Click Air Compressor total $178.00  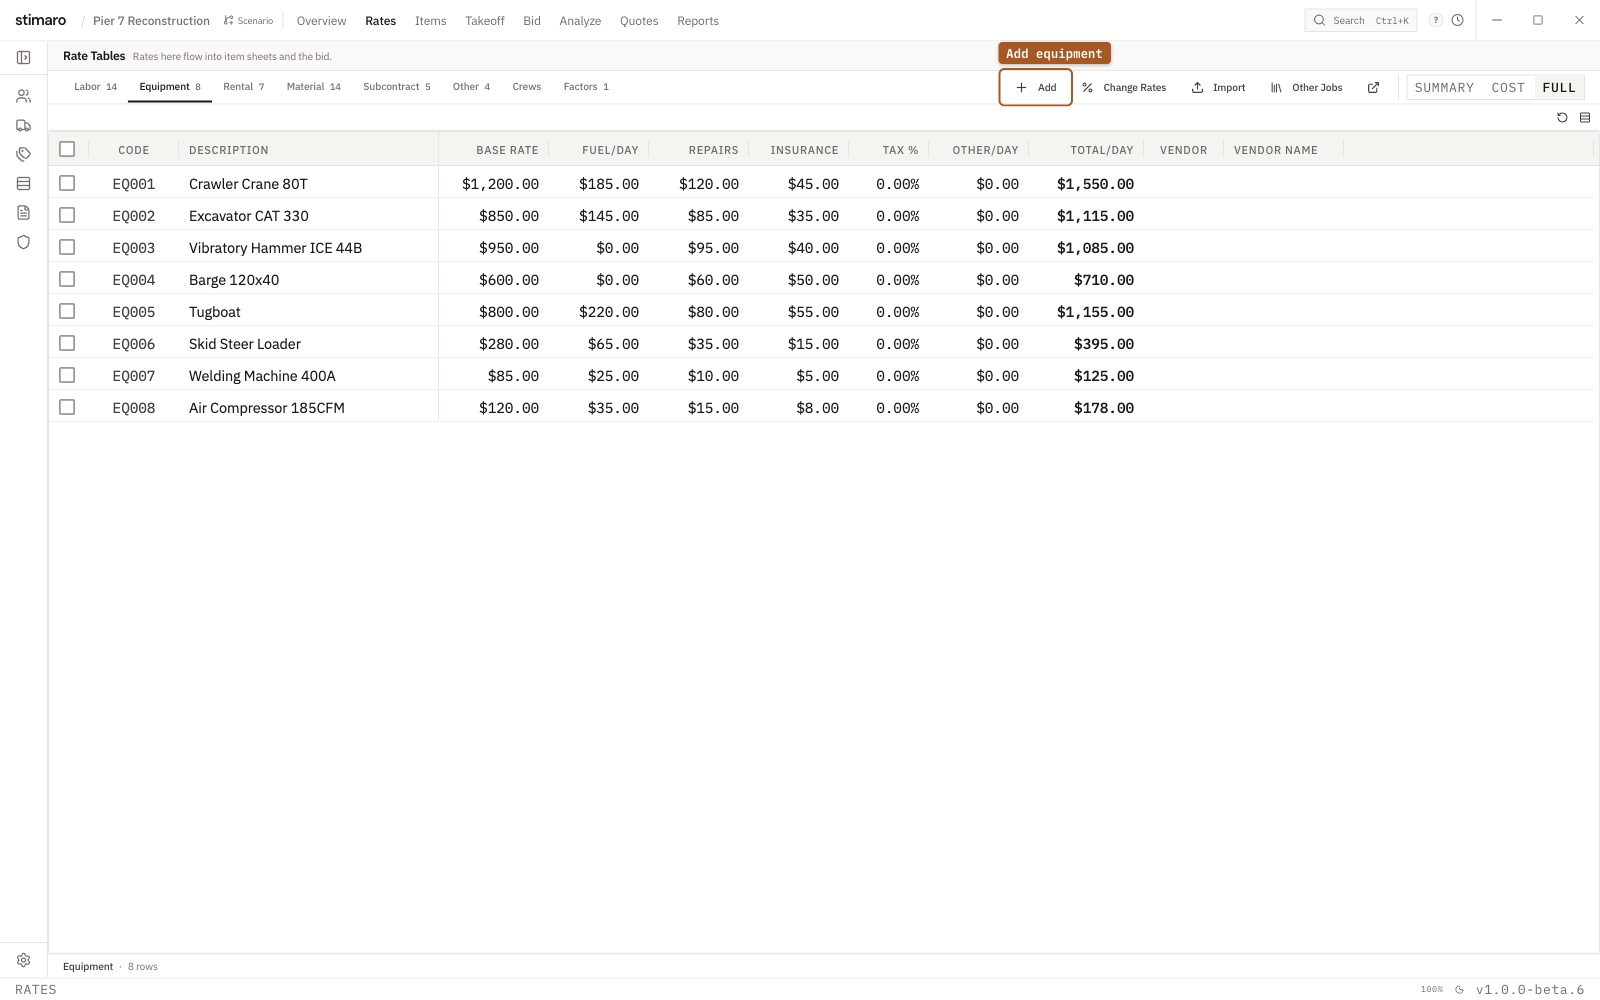tap(1103, 408)
